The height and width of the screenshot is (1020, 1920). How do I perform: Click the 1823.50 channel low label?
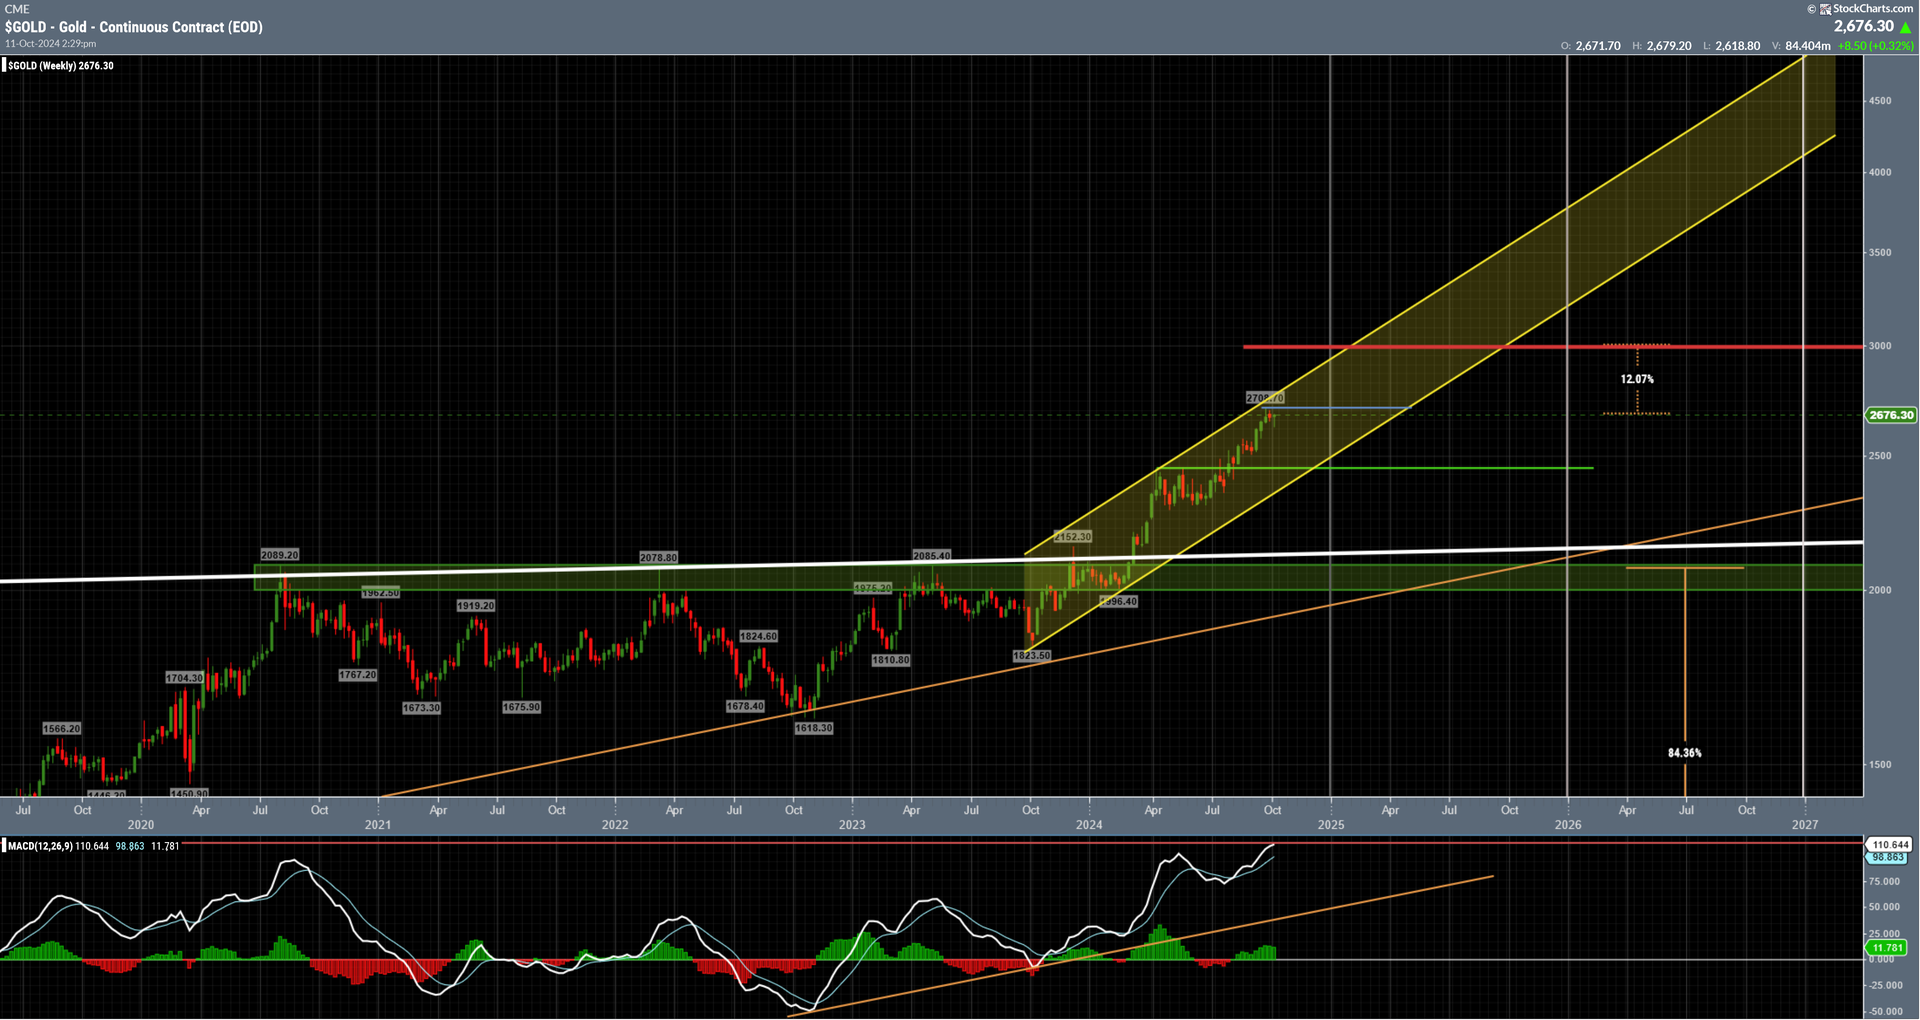pyautogui.click(x=1031, y=656)
